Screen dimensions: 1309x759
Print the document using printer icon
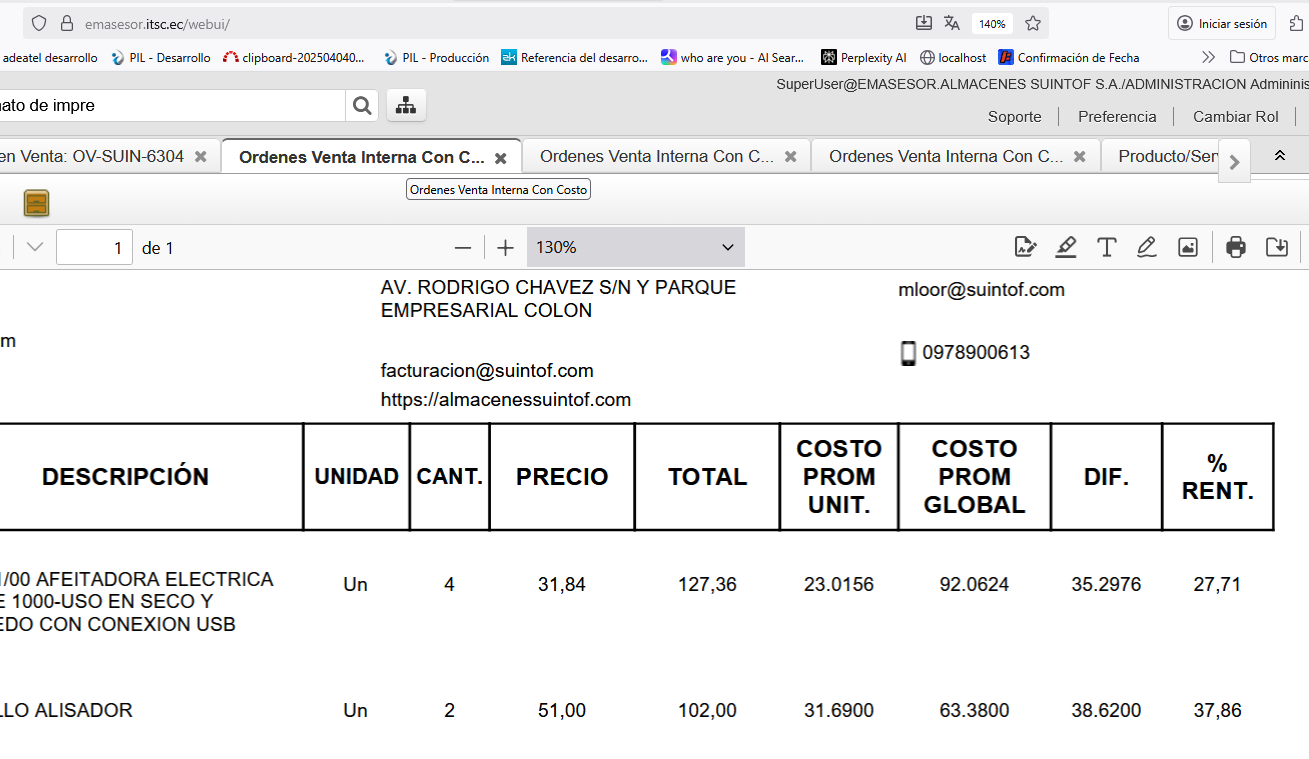click(x=1236, y=247)
